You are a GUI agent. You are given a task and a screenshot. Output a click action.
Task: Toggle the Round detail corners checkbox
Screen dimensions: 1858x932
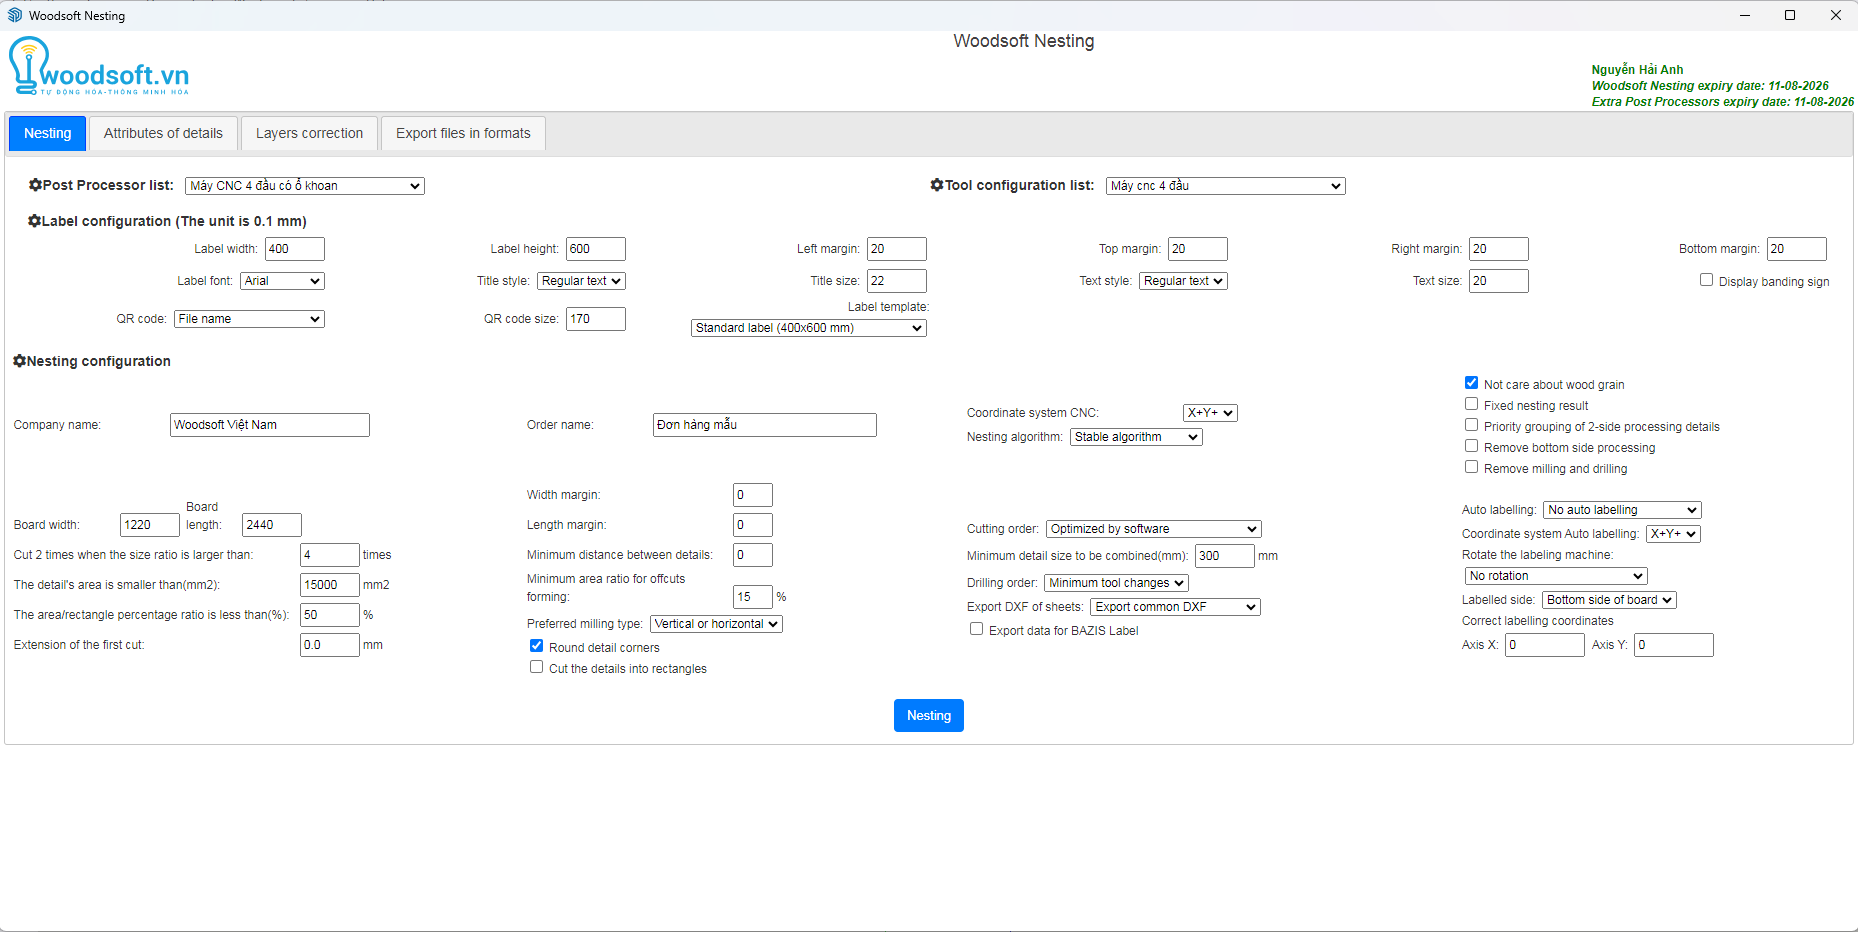537,646
